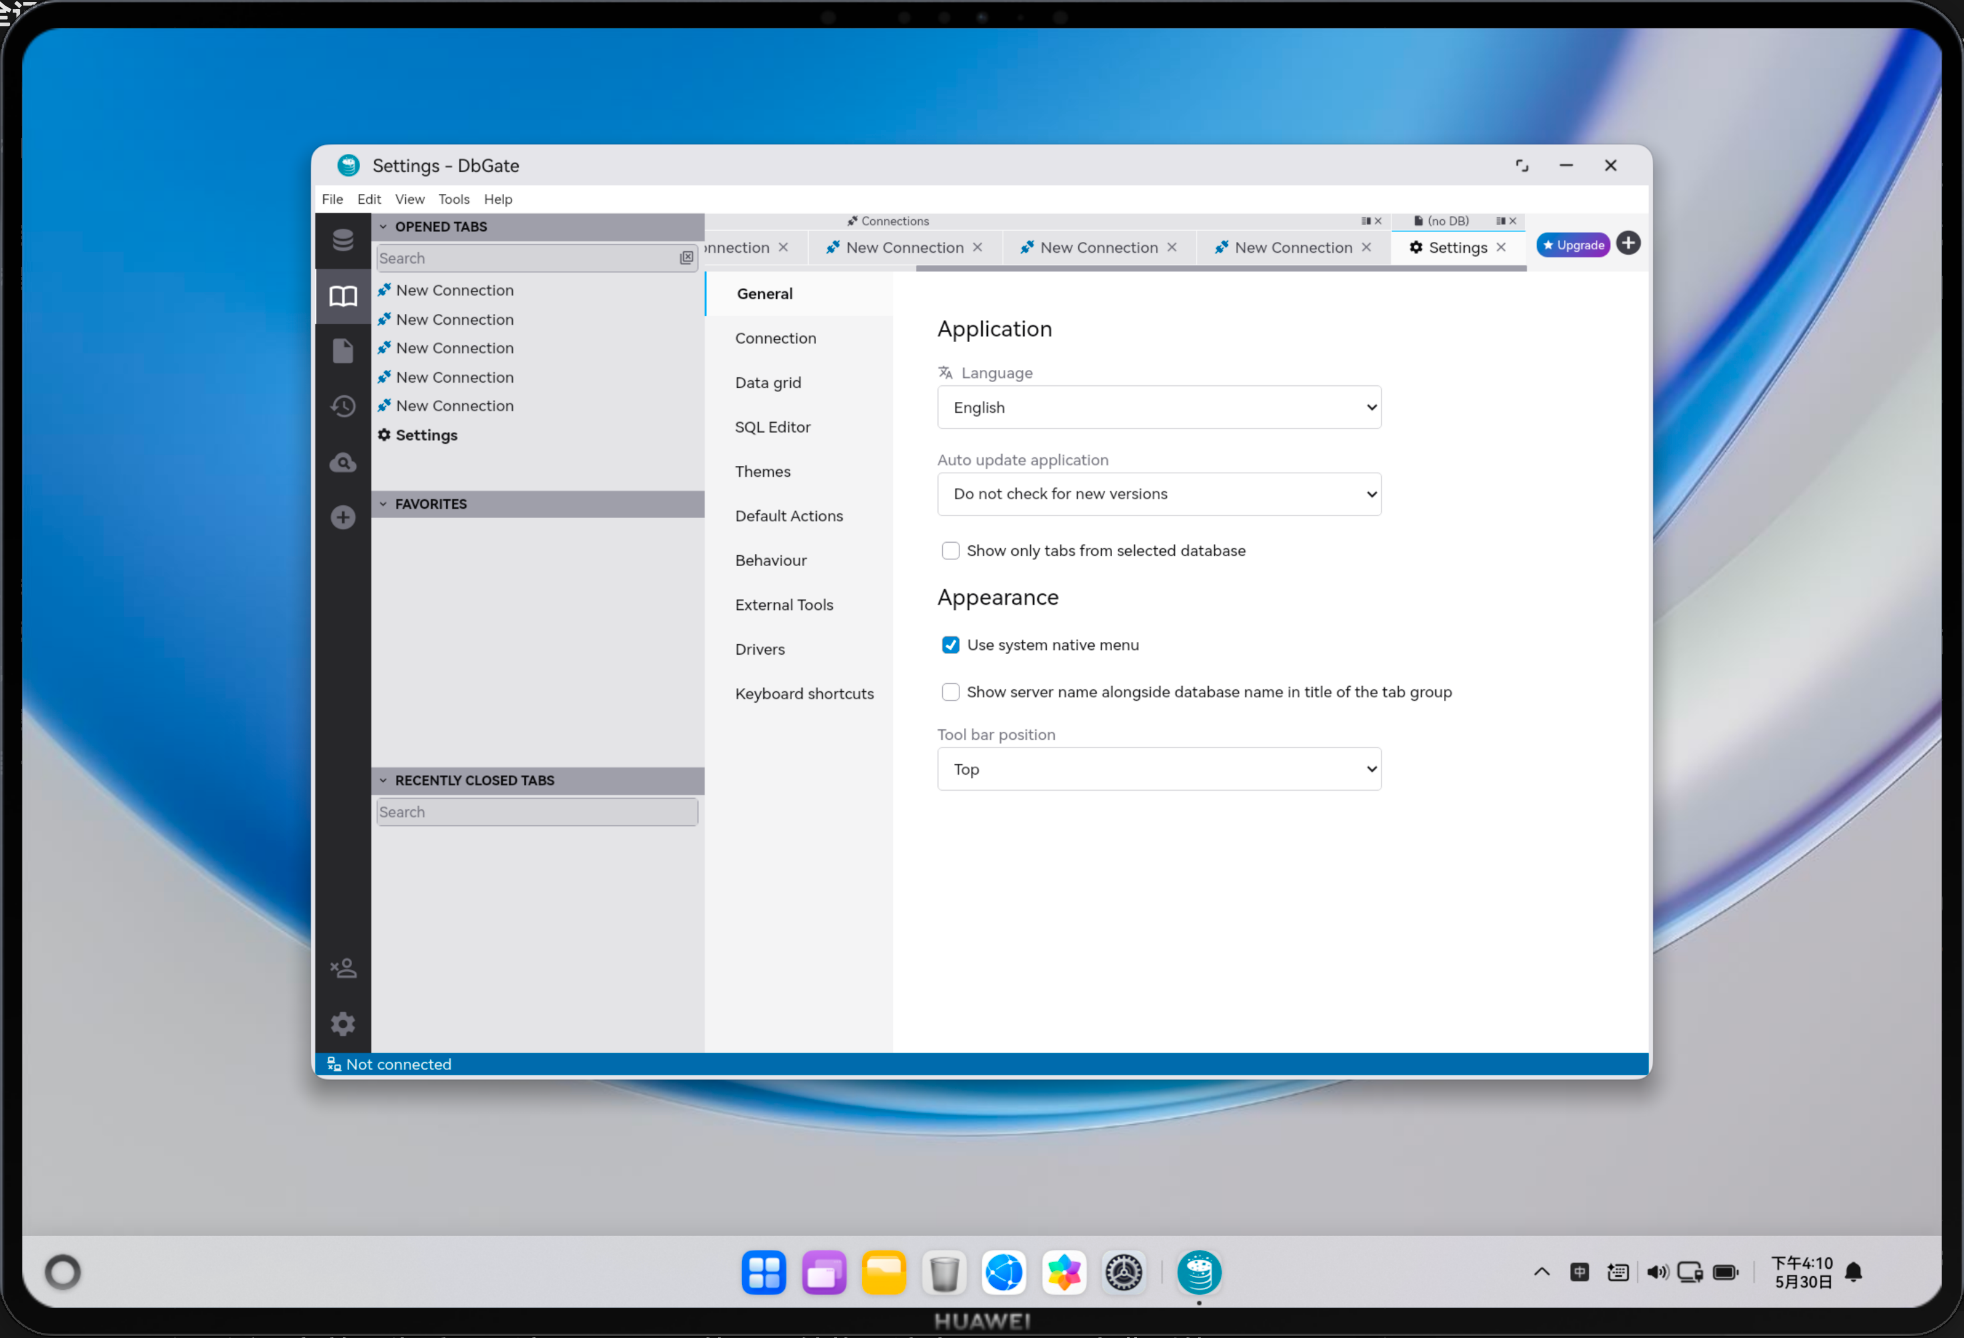Click the Not connected status bar icon
The image size is (1964, 1338).
[x=334, y=1064]
